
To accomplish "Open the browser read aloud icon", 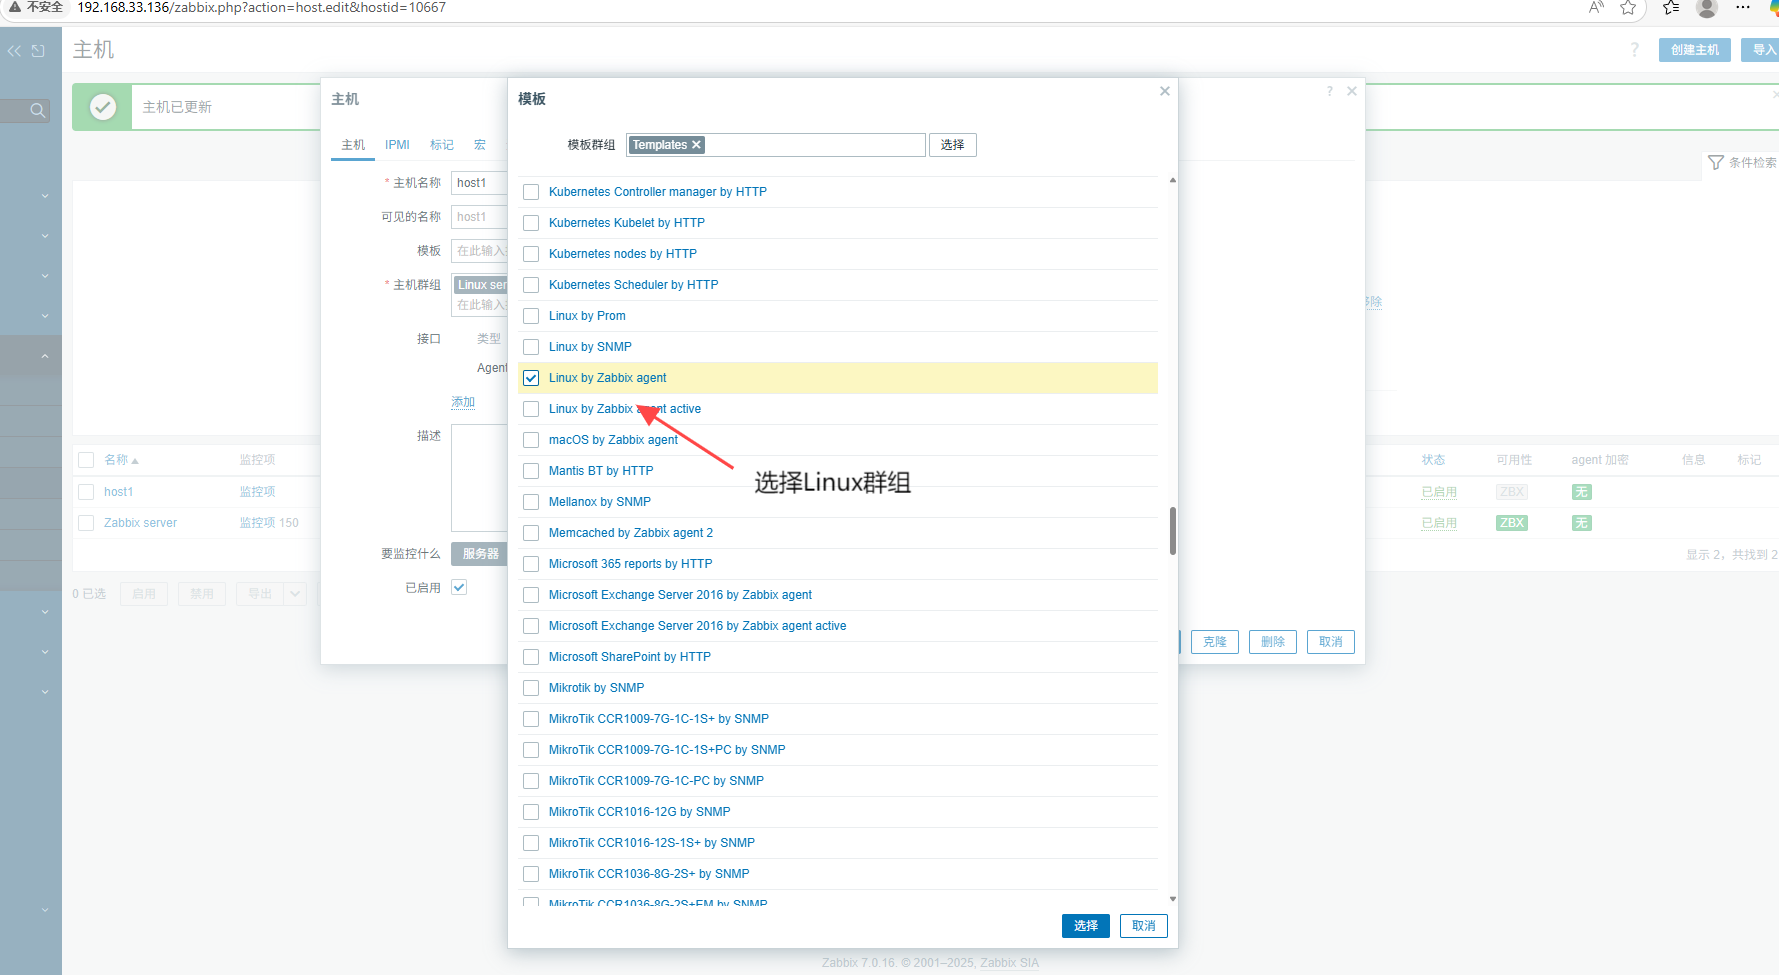I will pos(1596,8).
